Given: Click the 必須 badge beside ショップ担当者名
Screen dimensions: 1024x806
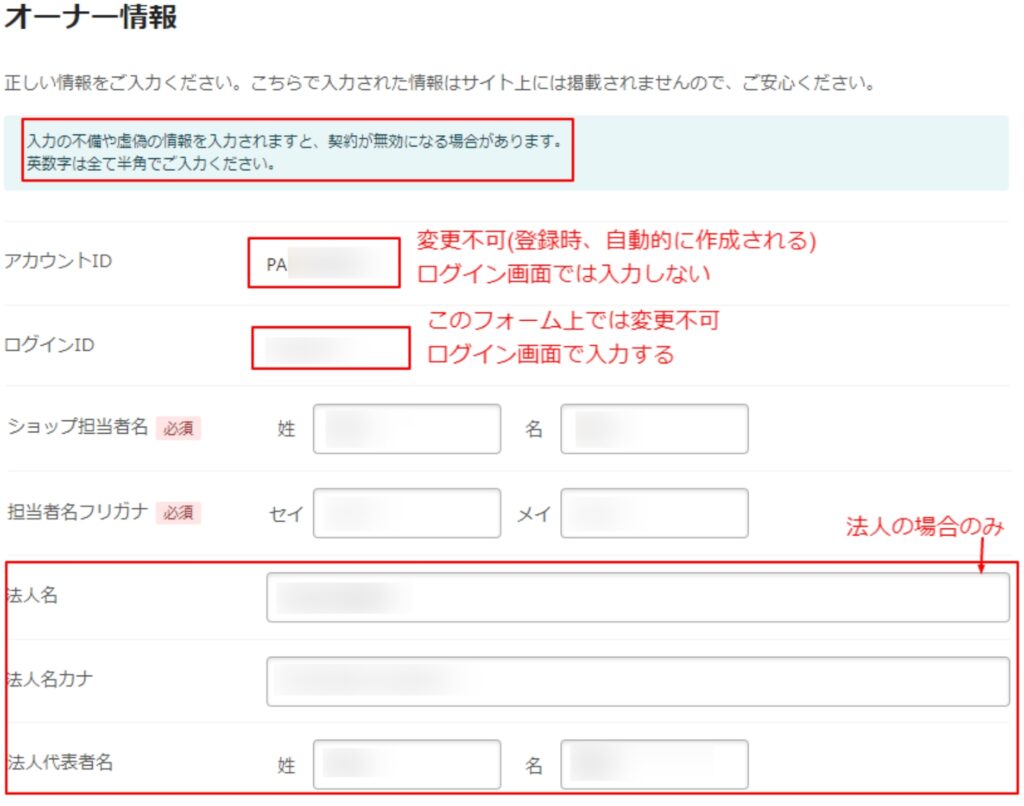Looking at the screenshot, I should 178,429.
